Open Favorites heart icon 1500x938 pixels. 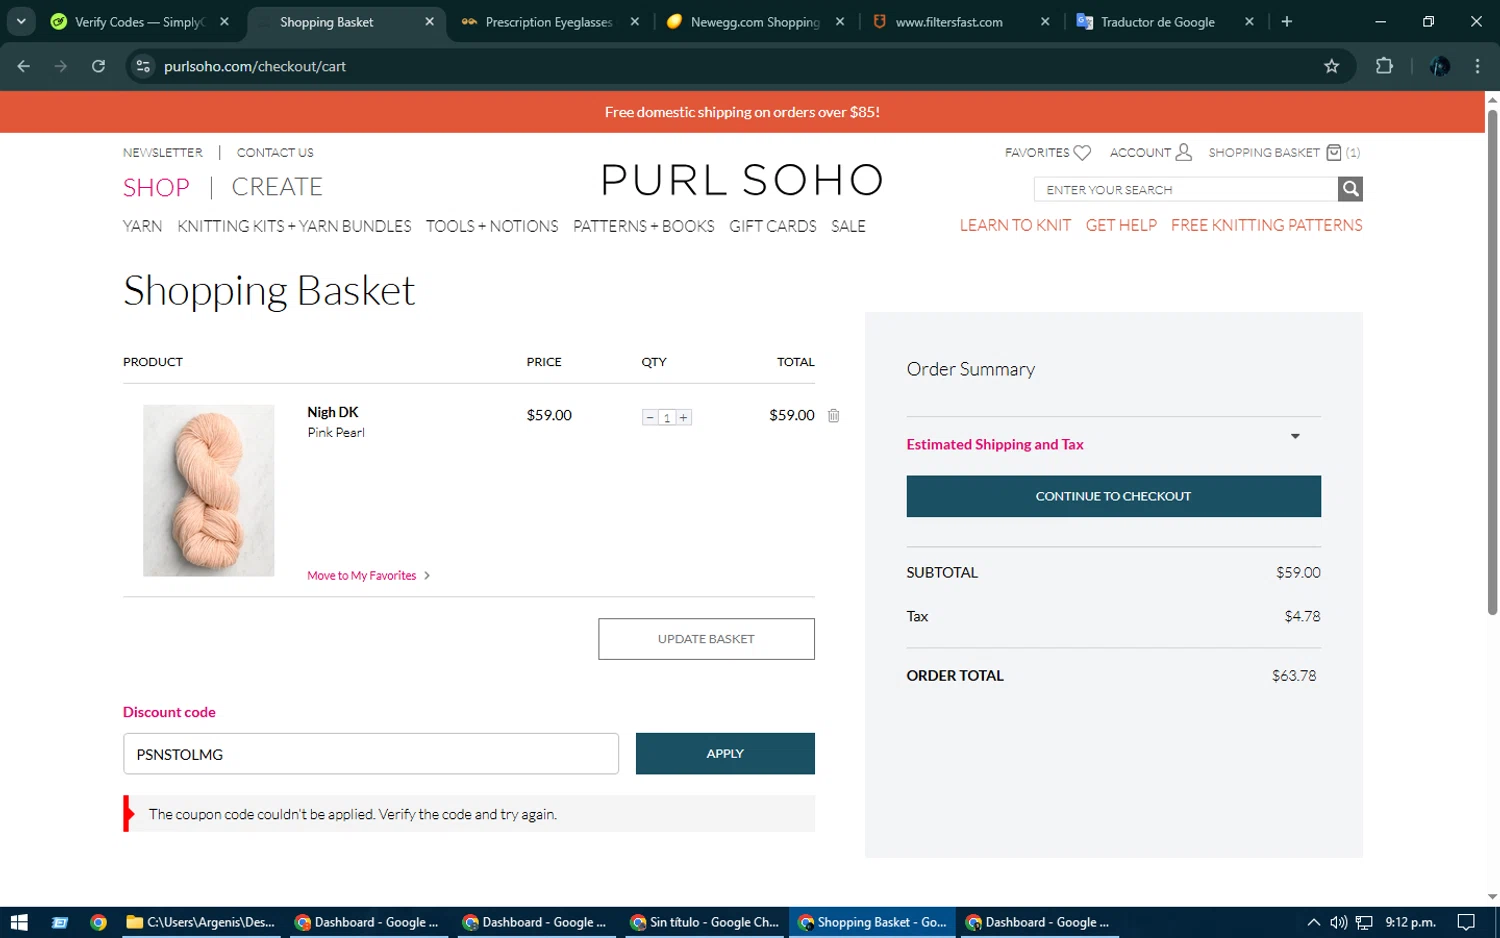click(x=1082, y=153)
